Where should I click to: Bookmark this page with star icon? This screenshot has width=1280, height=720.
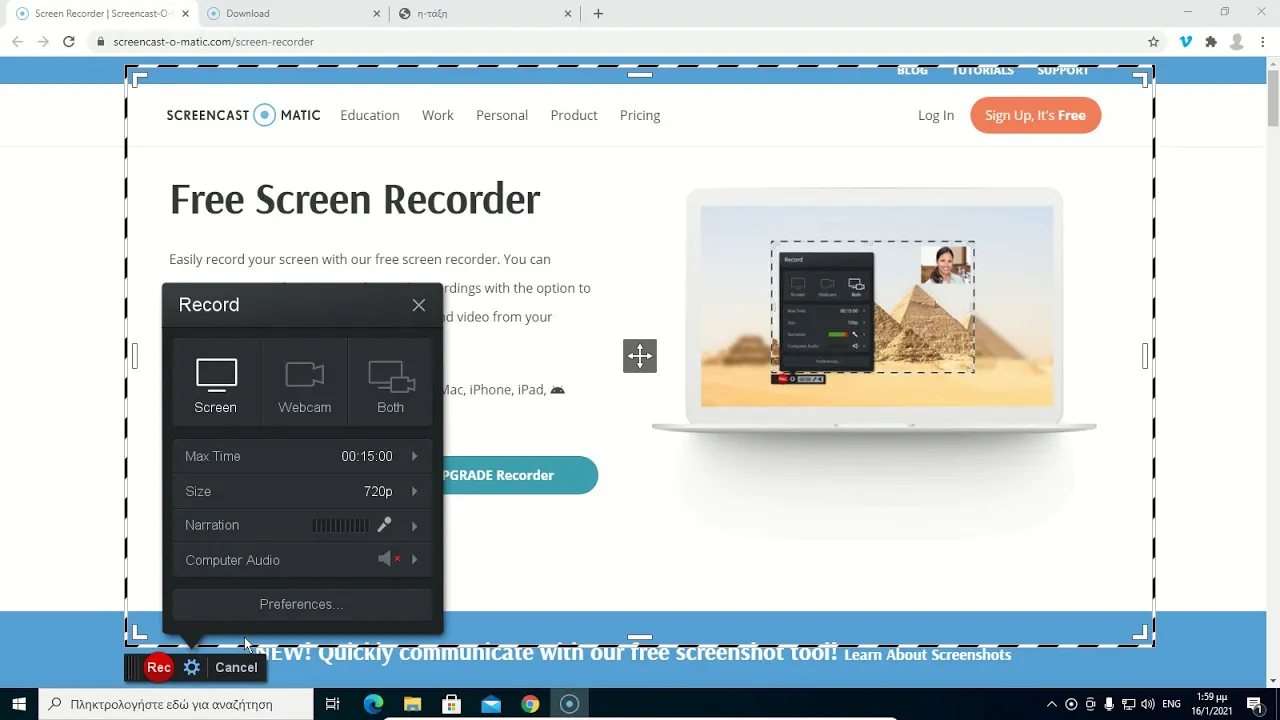(1153, 42)
